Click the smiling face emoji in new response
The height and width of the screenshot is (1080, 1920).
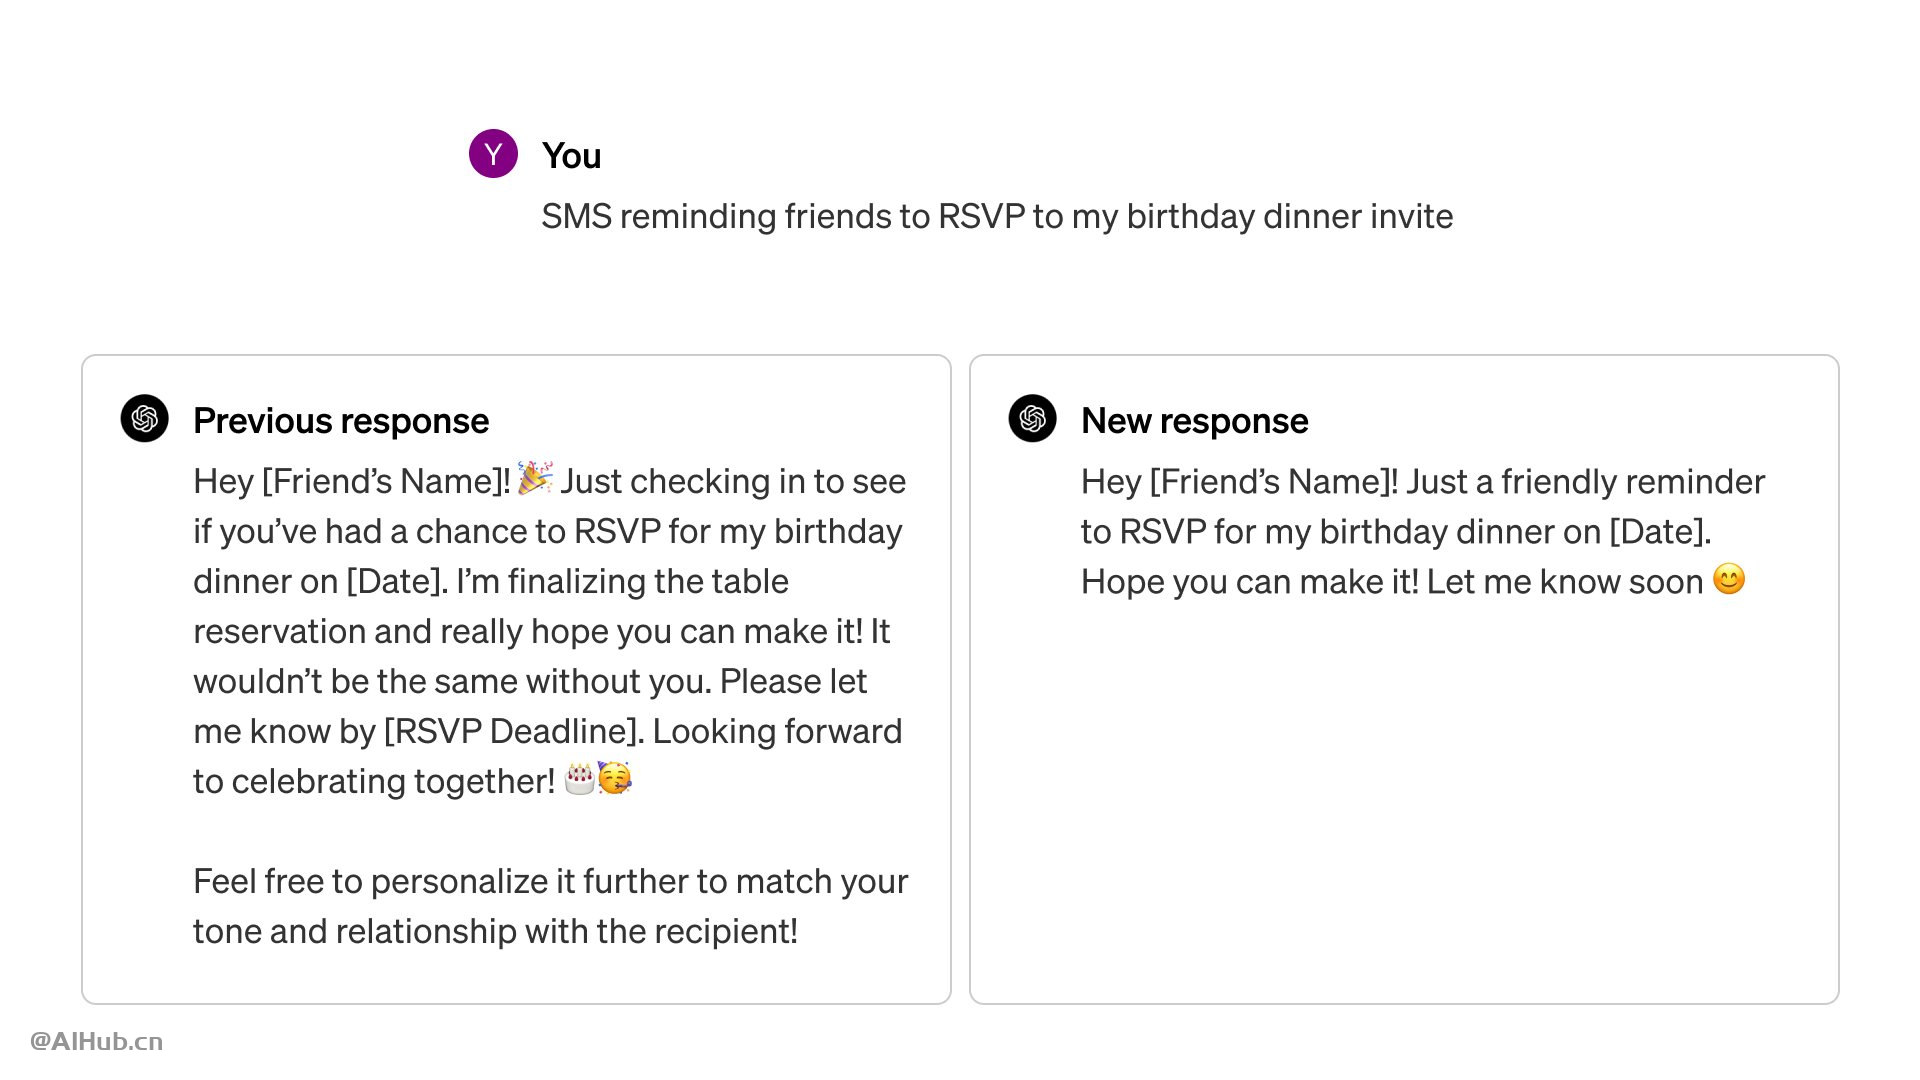point(1729,579)
